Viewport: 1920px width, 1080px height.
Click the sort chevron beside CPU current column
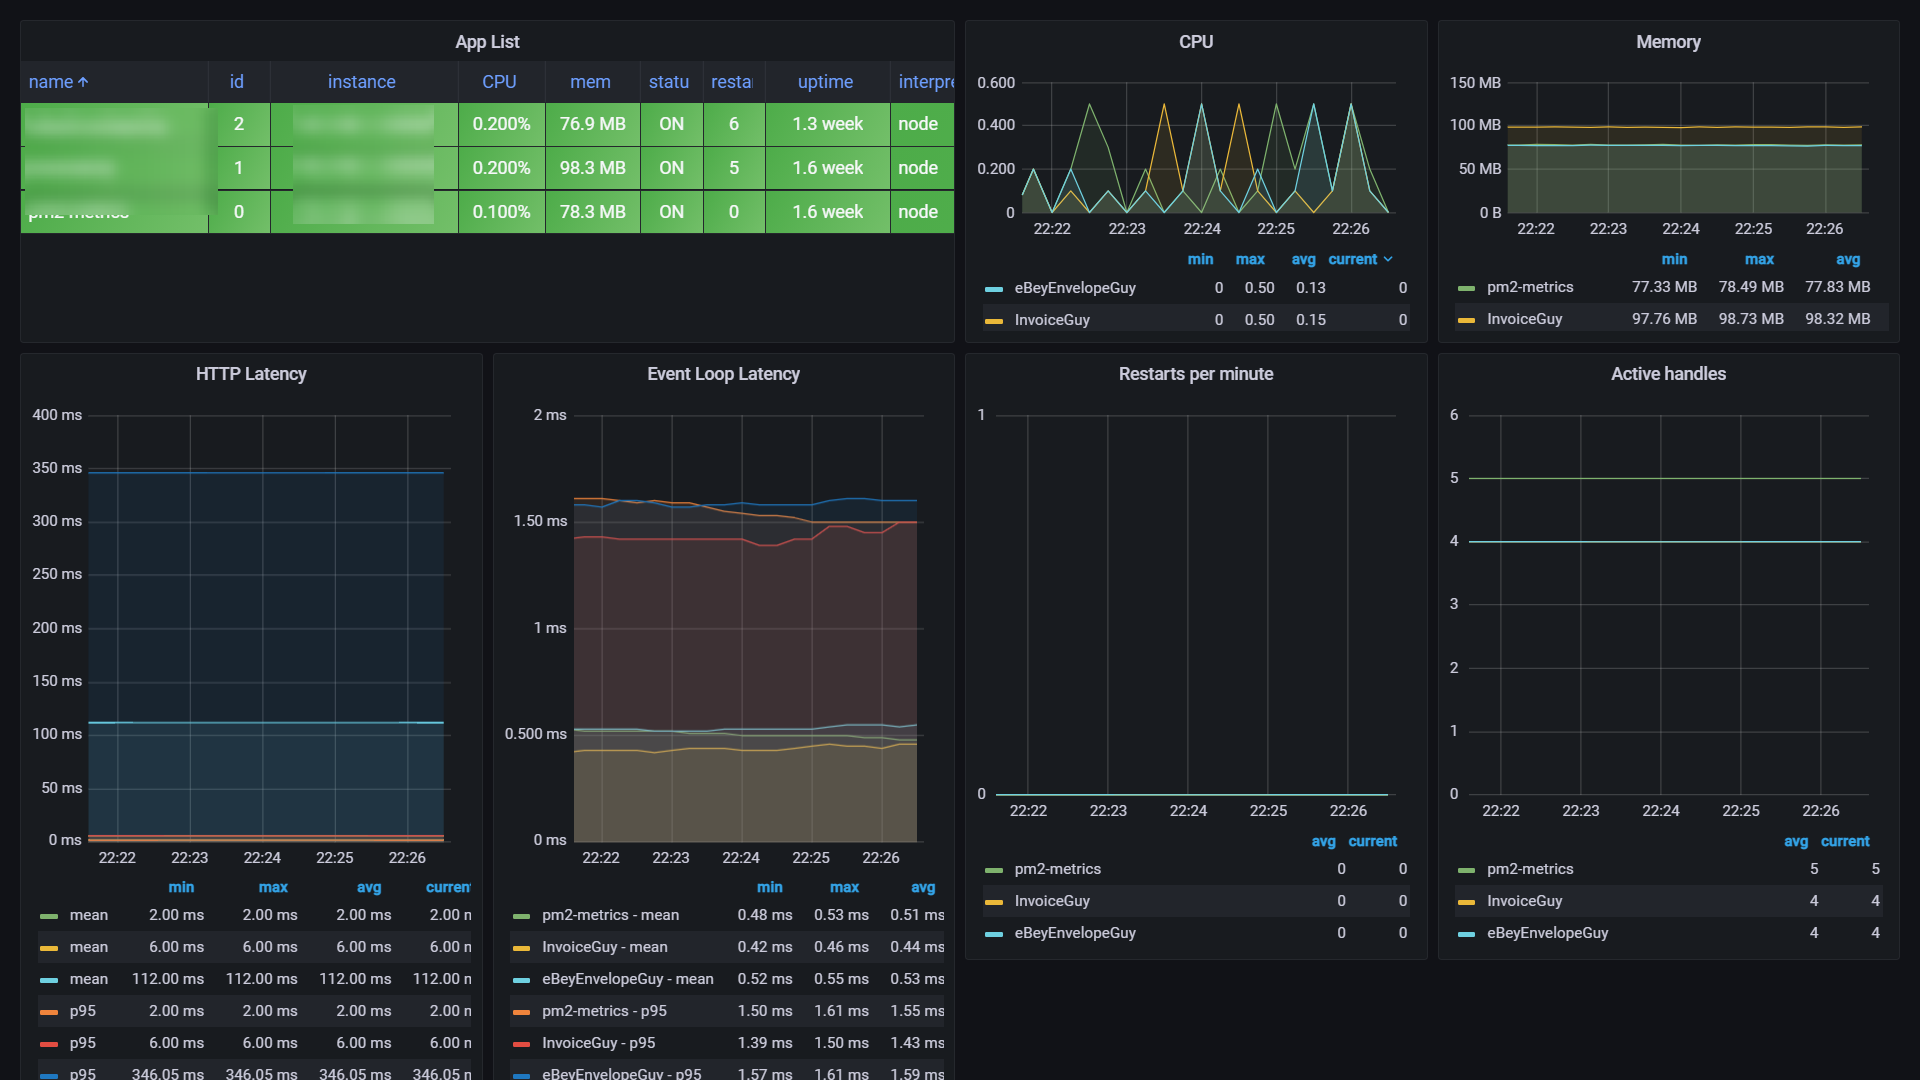click(1388, 259)
